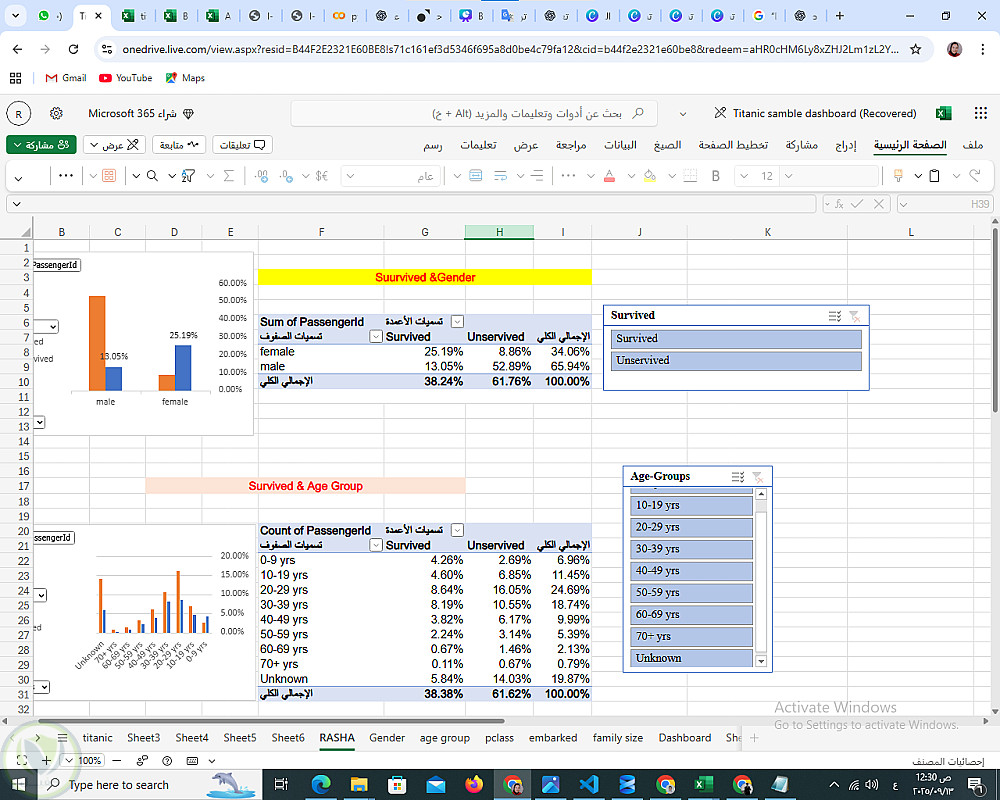This screenshot has height=800, width=1000.
Task: Click the zoom in plus icon
Action: coord(46,760)
